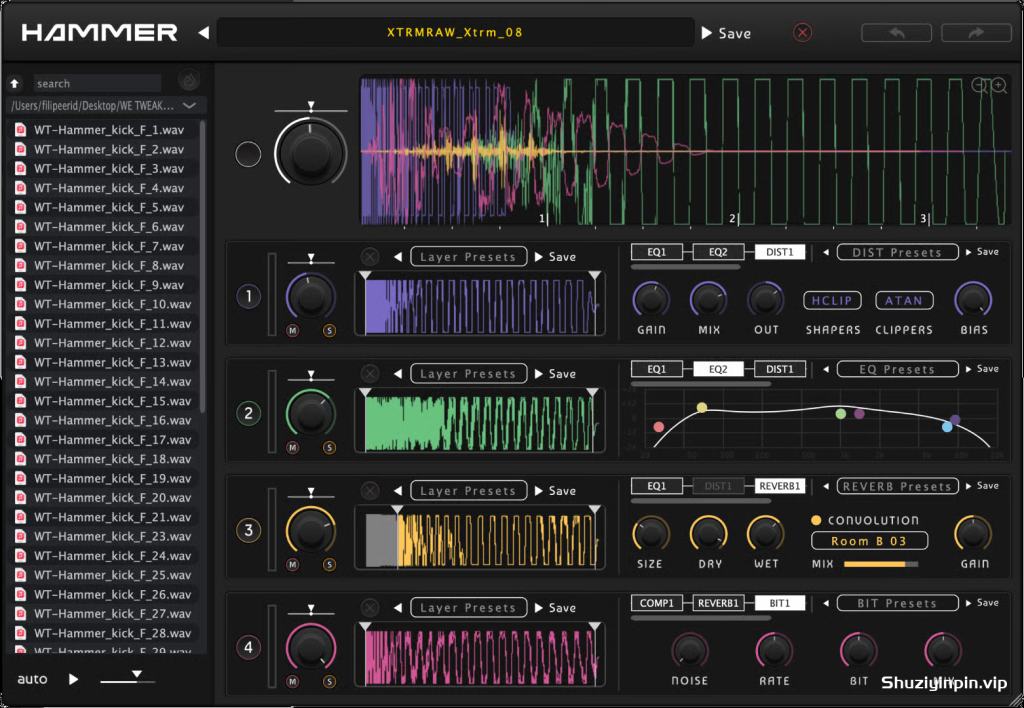Select layer 2 number circle
Screen dimensions: 1024x708
[x=248, y=413]
